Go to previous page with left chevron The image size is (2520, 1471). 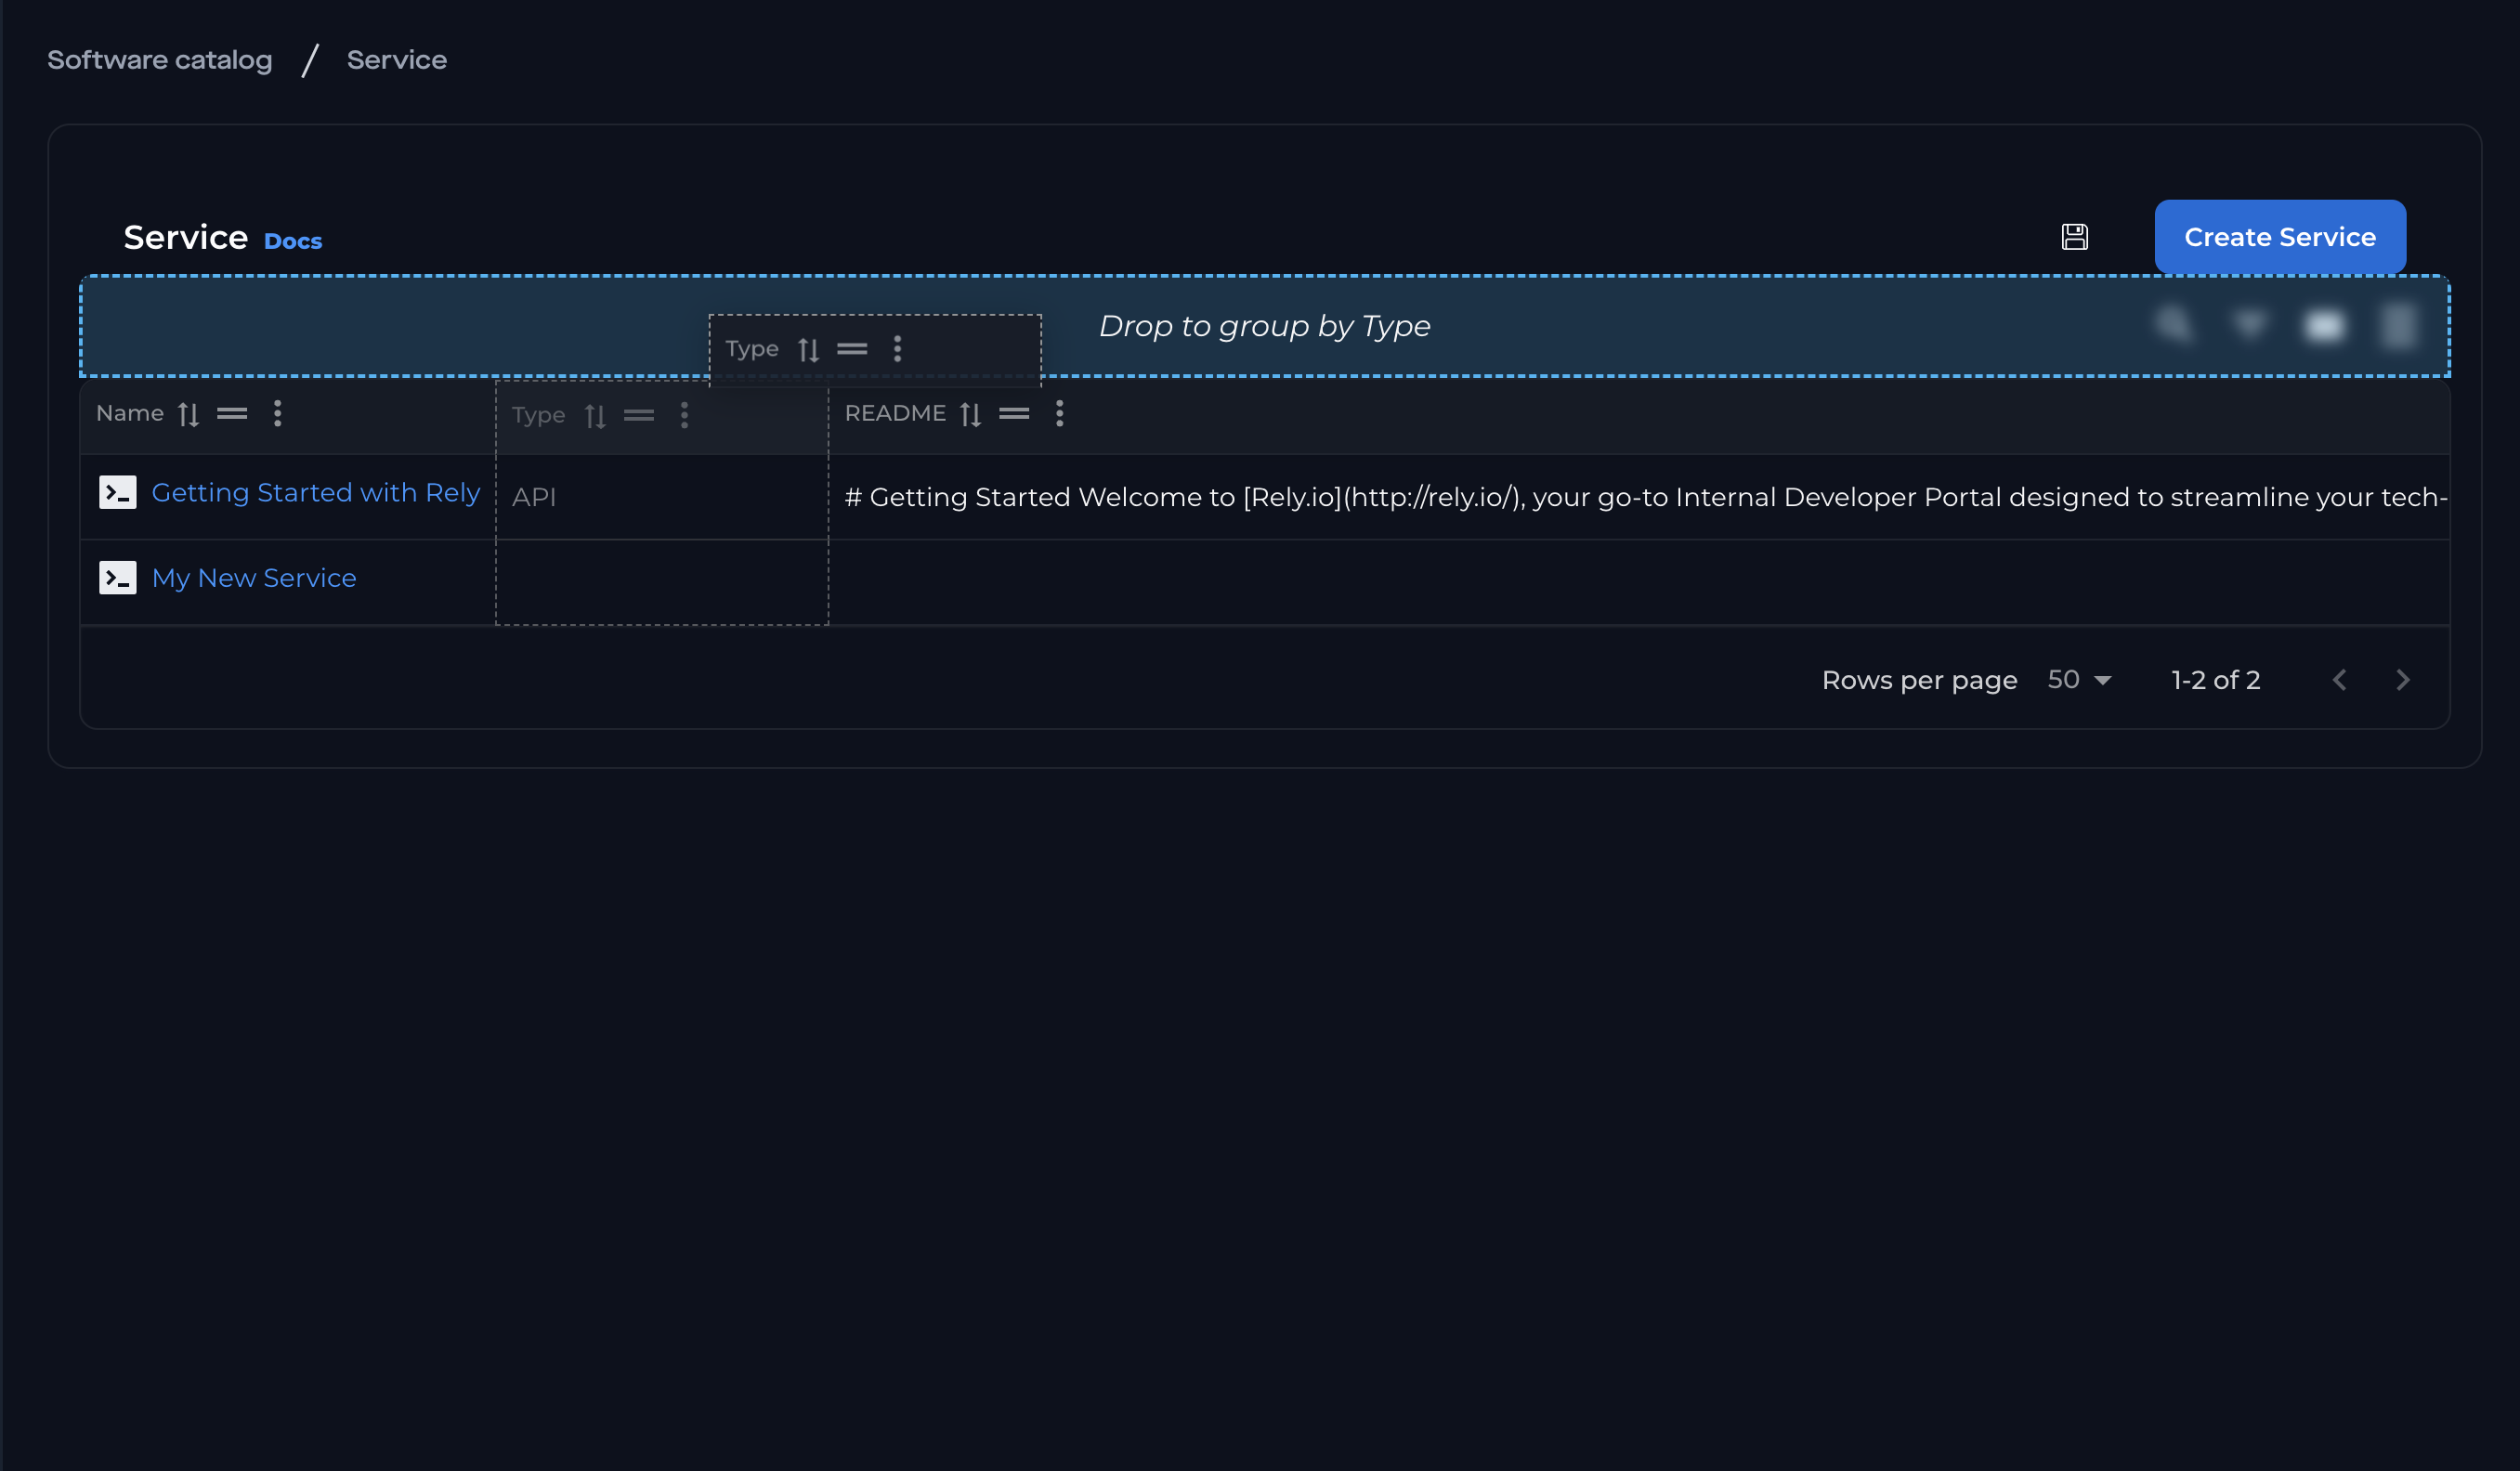coord(2339,680)
